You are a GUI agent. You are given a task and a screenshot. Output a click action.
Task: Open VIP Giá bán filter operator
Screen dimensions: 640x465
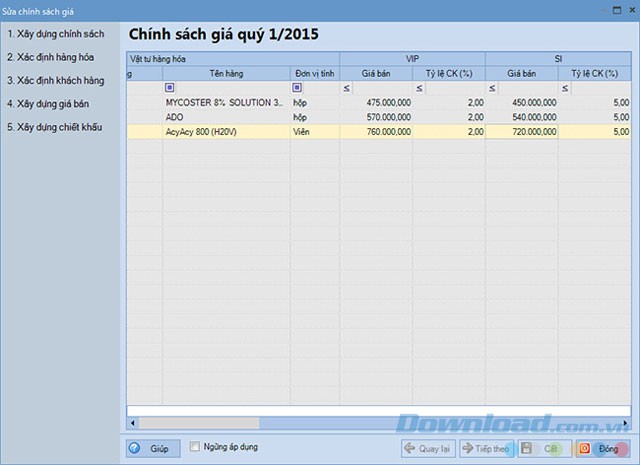pyautogui.click(x=347, y=88)
